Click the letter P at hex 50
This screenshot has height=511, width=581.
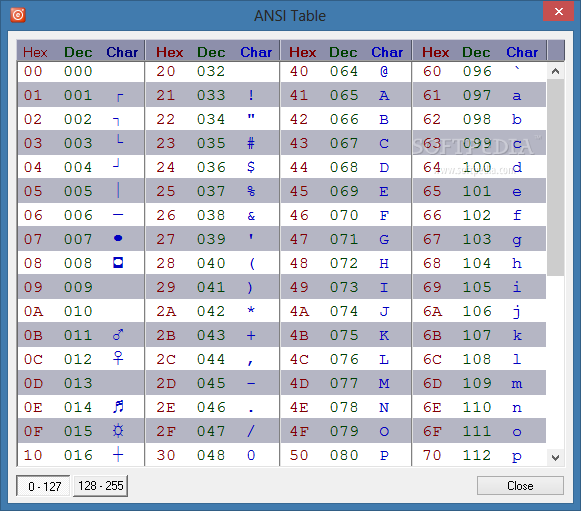click(x=384, y=455)
